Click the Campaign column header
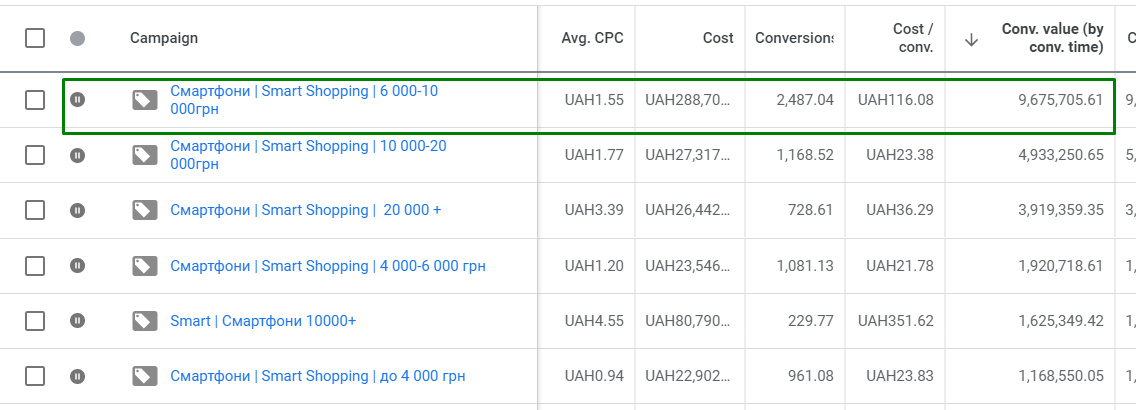The width and height of the screenshot is (1136, 410). pyautogui.click(x=164, y=38)
